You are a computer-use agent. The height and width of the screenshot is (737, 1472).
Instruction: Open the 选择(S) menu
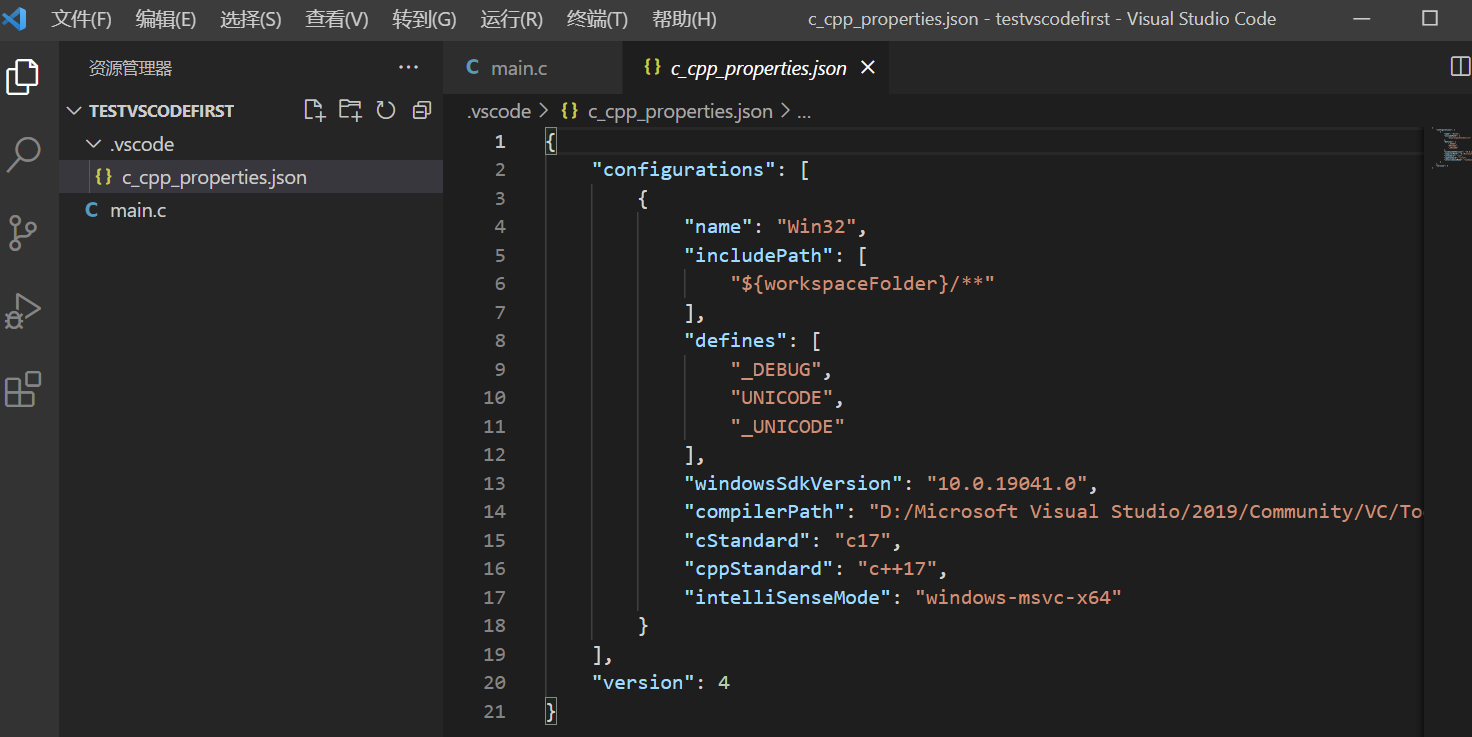[x=251, y=19]
